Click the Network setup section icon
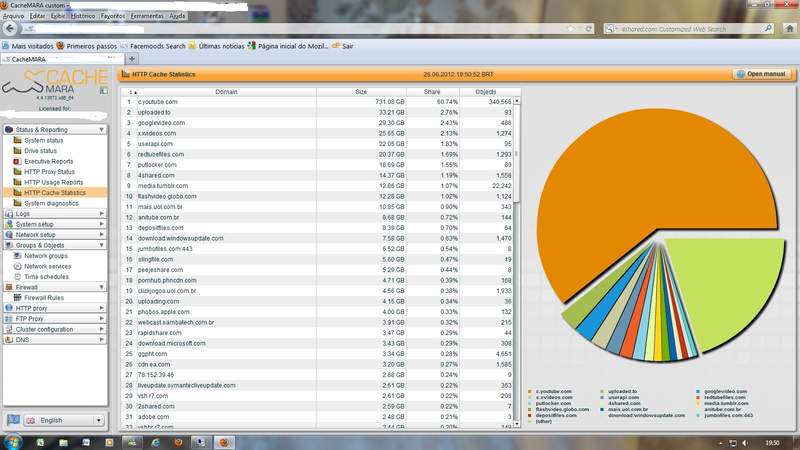This screenshot has width=800, height=450. [x=9, y=235]
